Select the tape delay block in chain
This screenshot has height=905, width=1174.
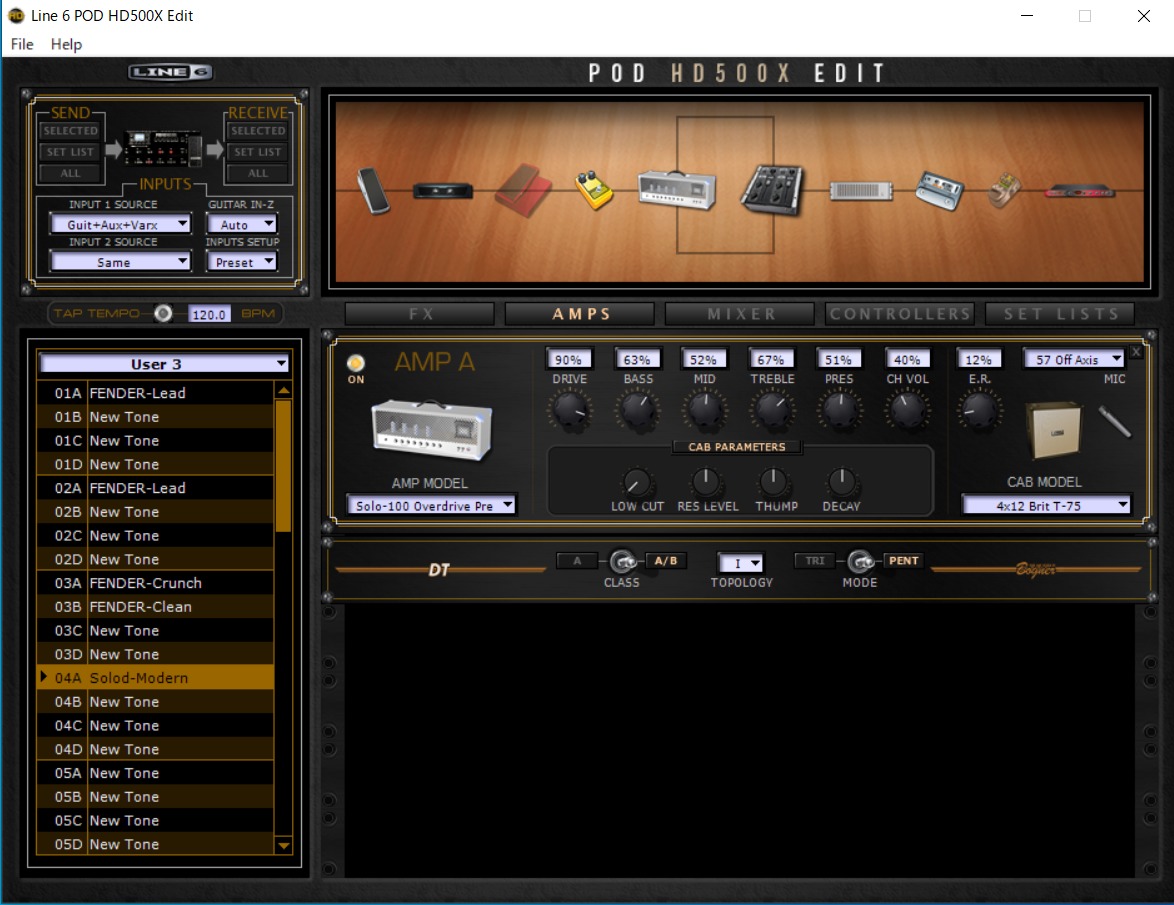click(x=940, y=191)
